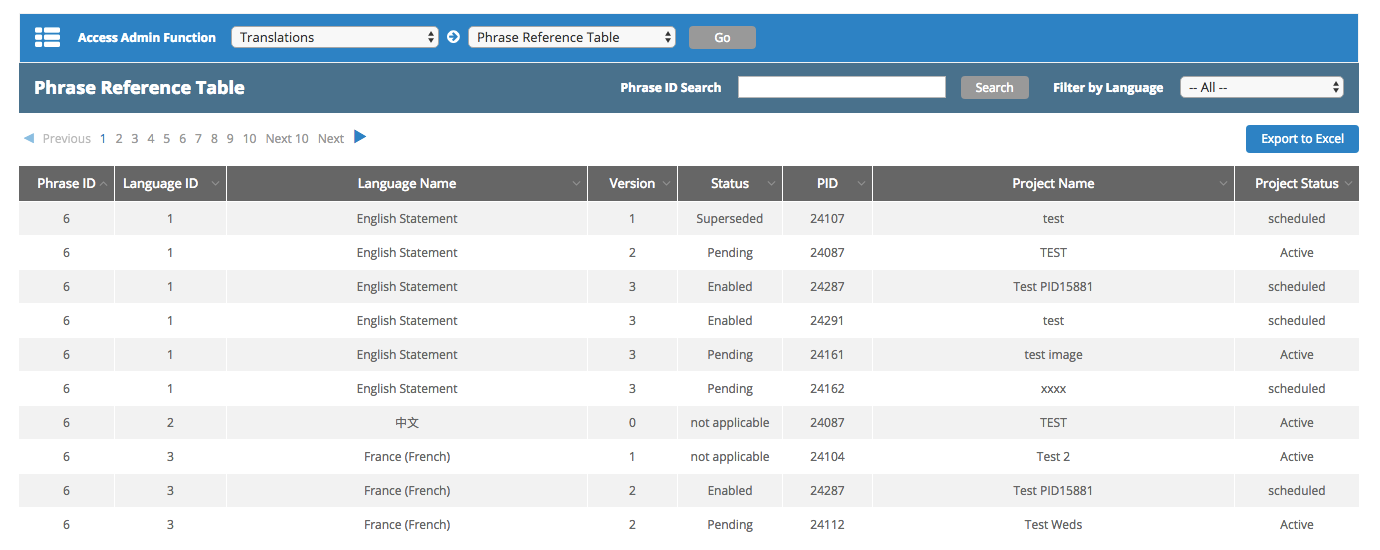Open the Language ID column filter chevron
The height and width of the screenshot is (550, 1380).
click(x=215, y=184)
